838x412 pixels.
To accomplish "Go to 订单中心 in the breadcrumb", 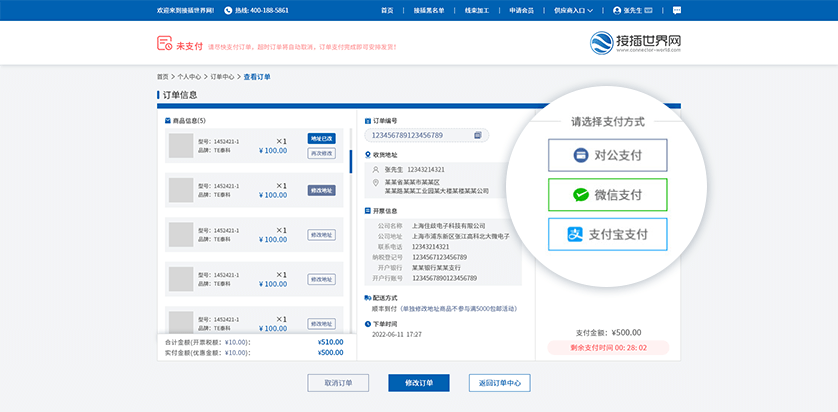I will point(222,77).
